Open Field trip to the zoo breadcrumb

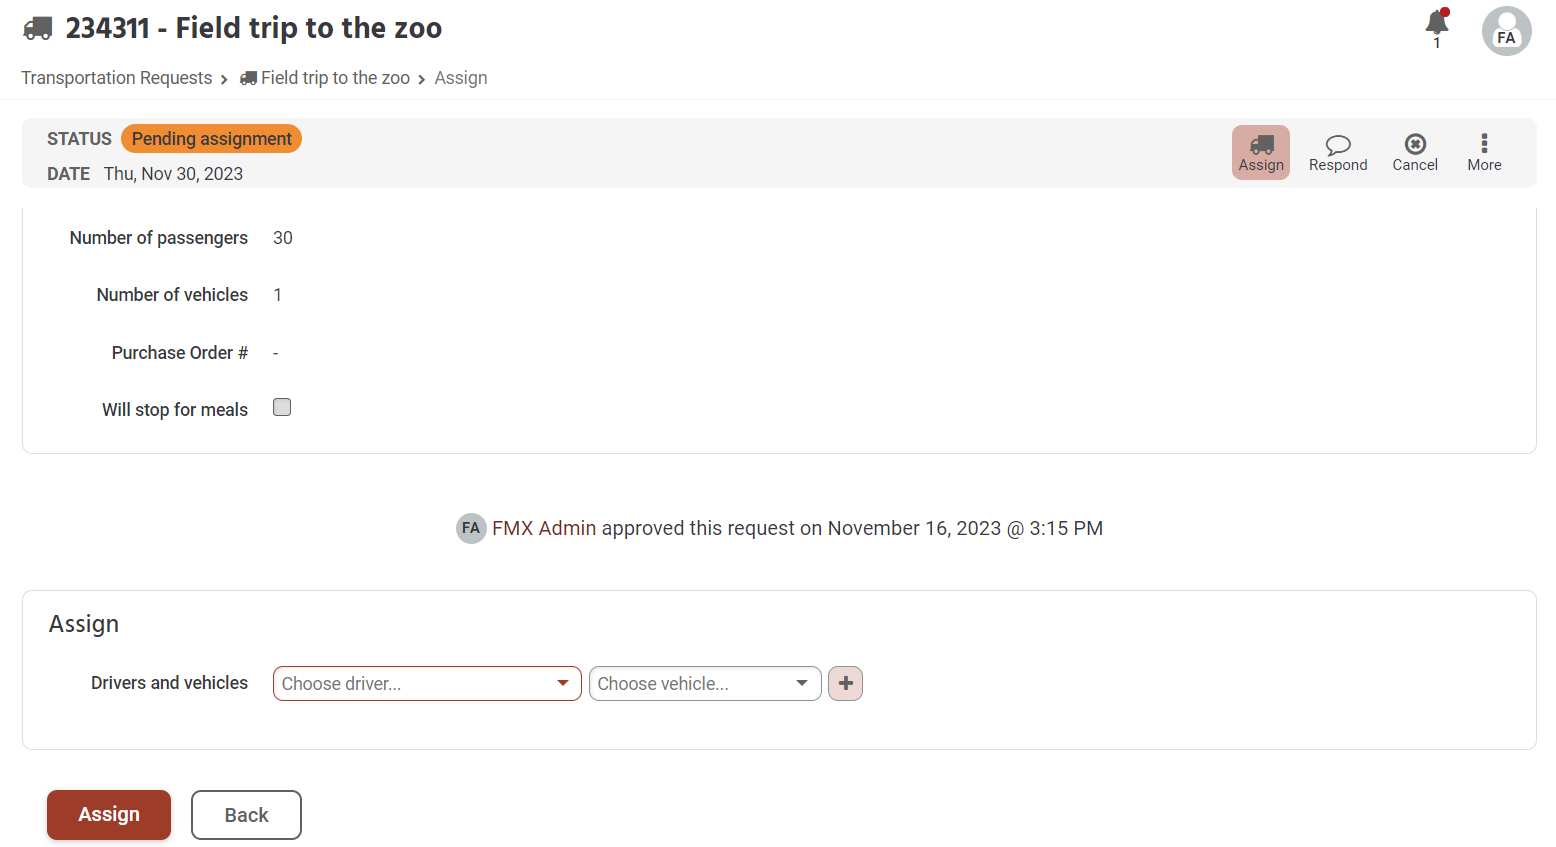point(334,78)
